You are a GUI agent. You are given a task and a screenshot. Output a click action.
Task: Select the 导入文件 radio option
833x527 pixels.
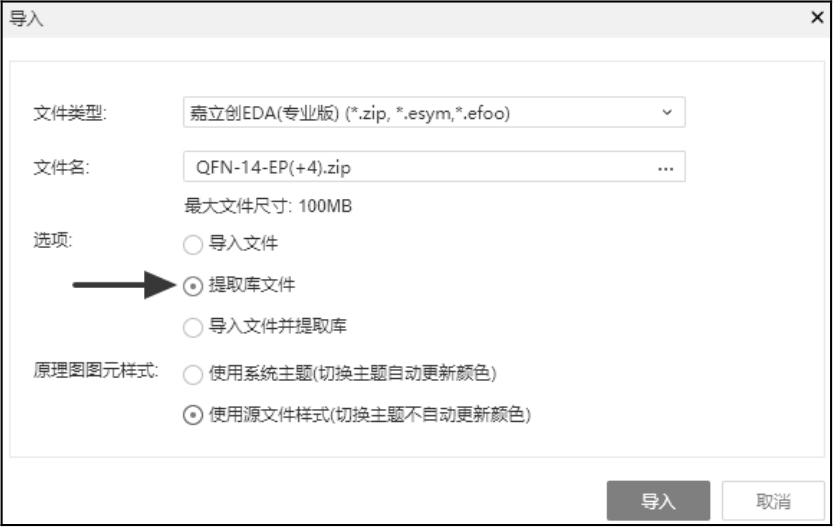pyautogui.click(x=192, y=243)
